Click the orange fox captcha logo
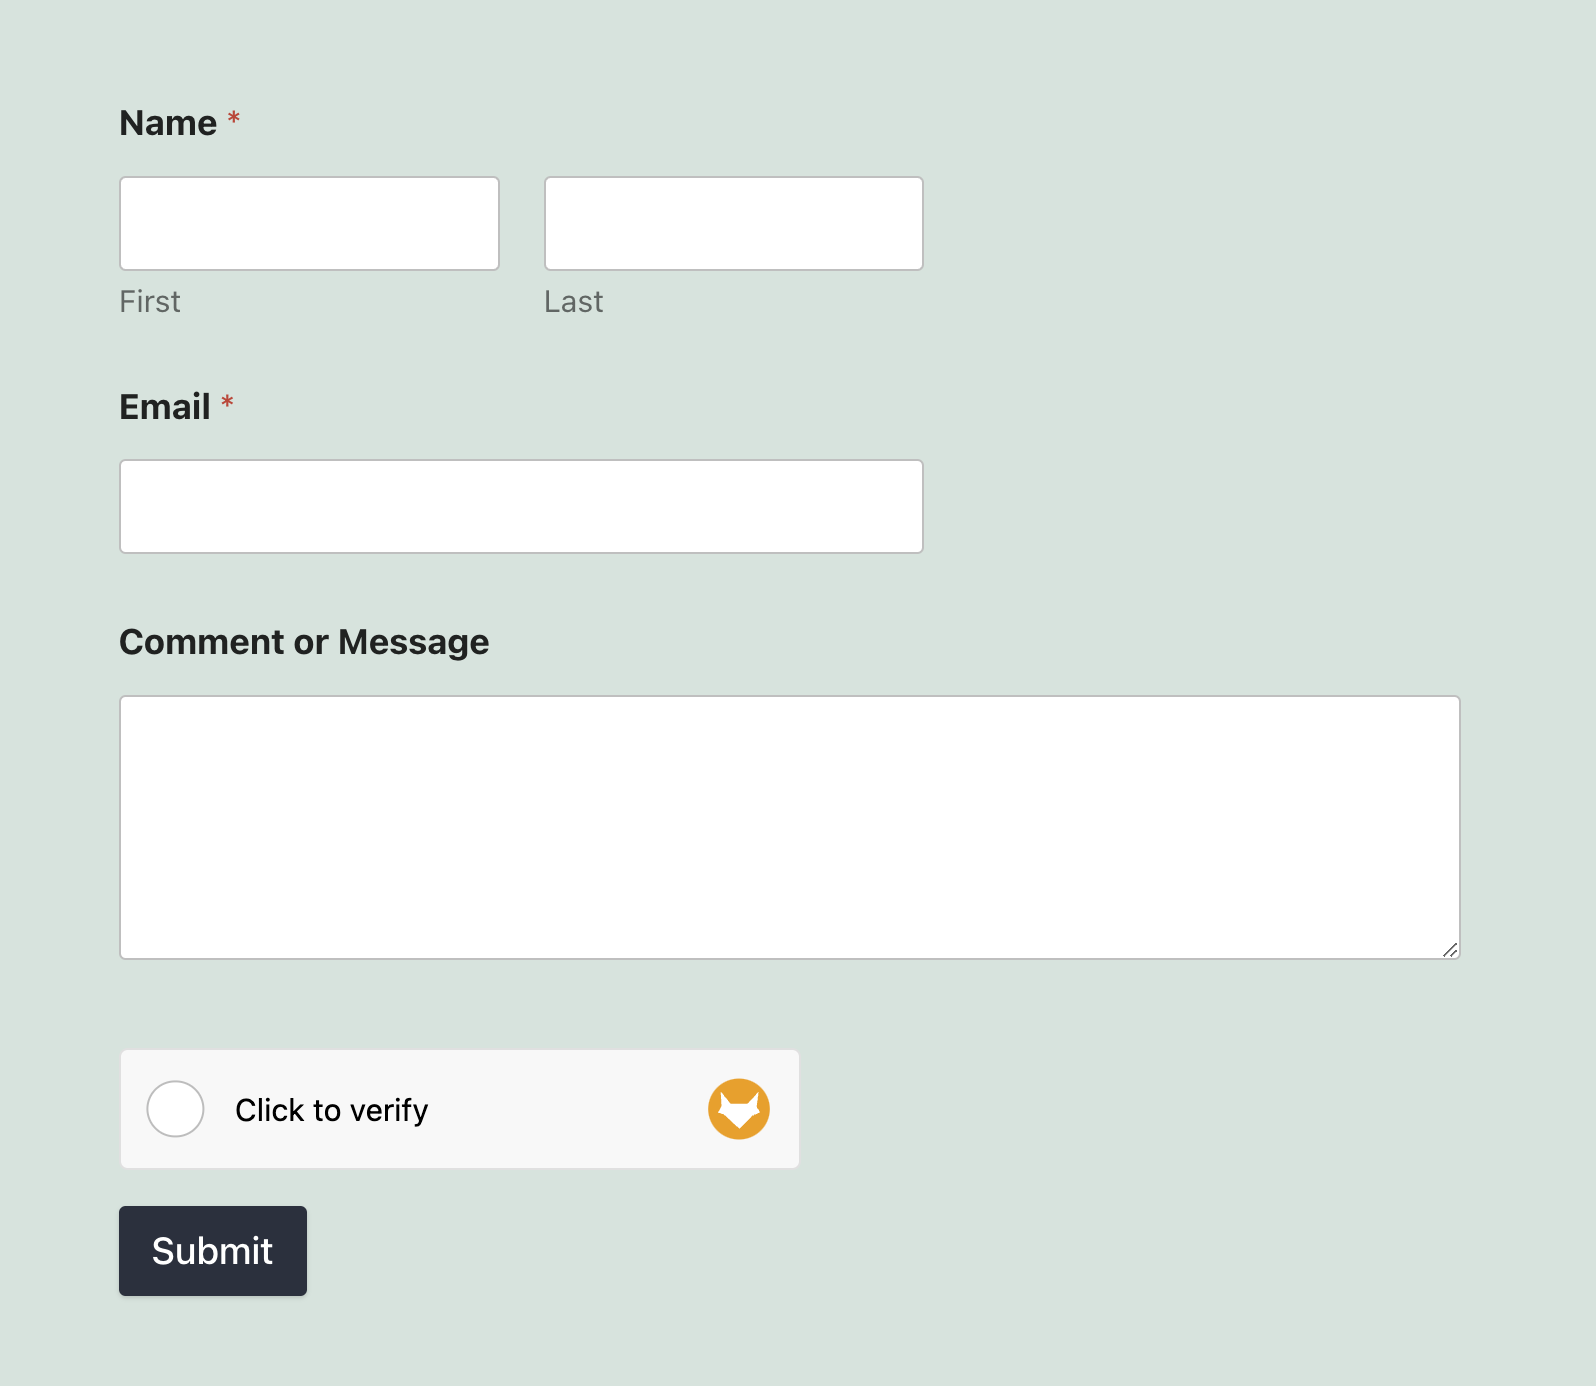1596x1386 pixels. click(739, 1109)
